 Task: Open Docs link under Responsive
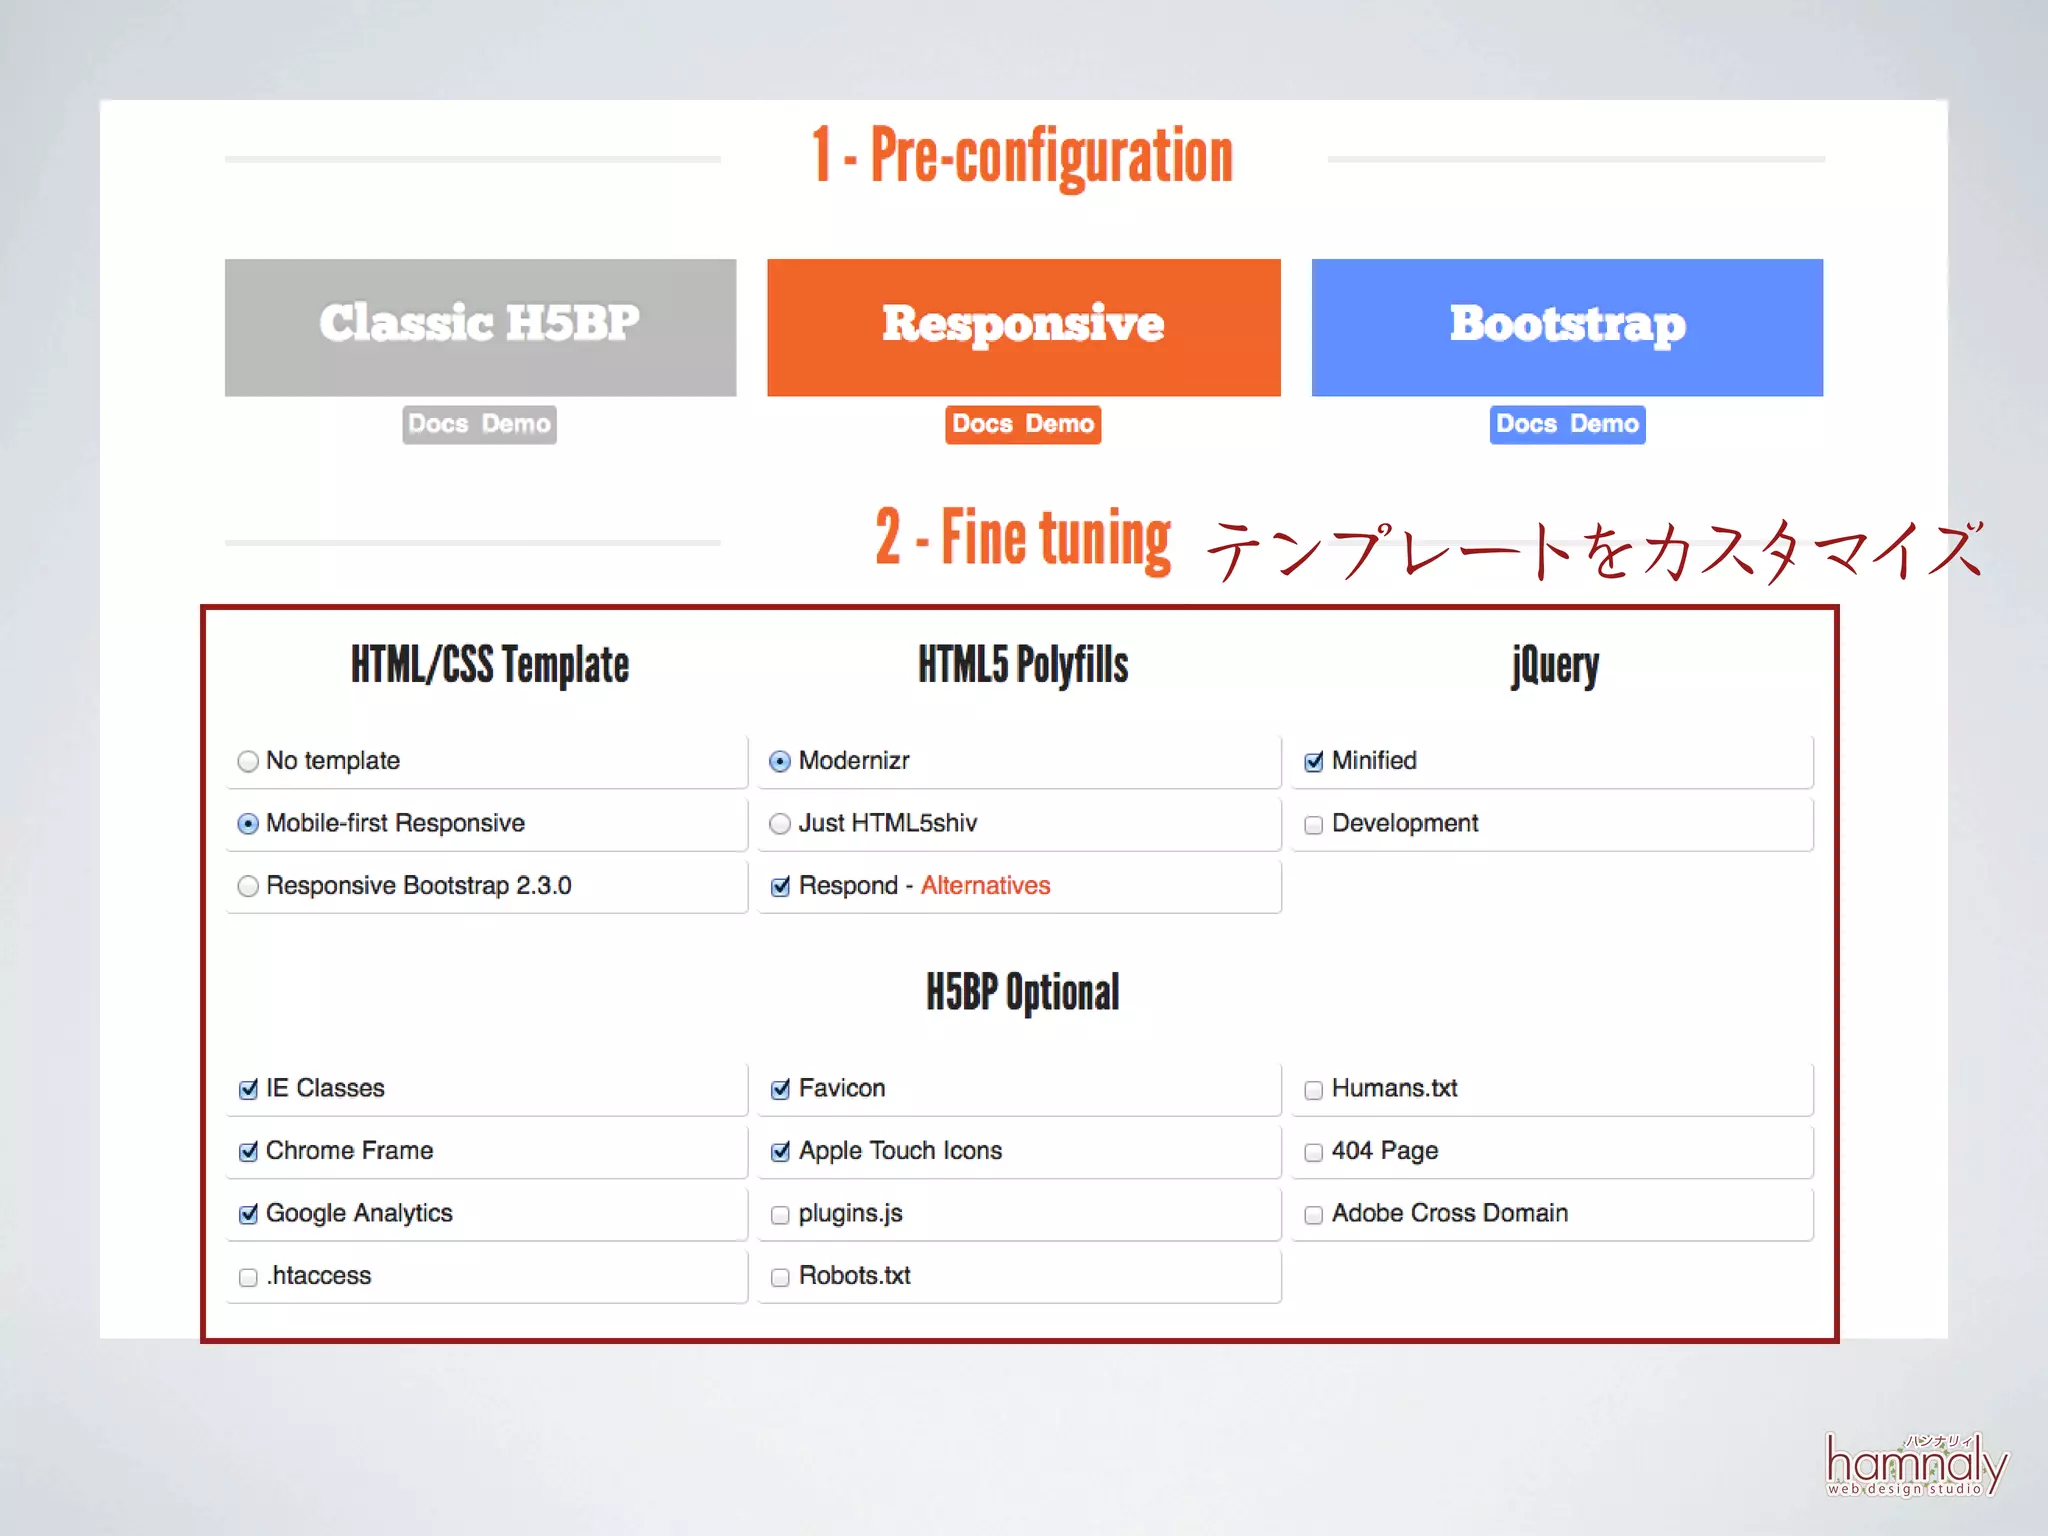pyautogui.click(x=982, y=424)
